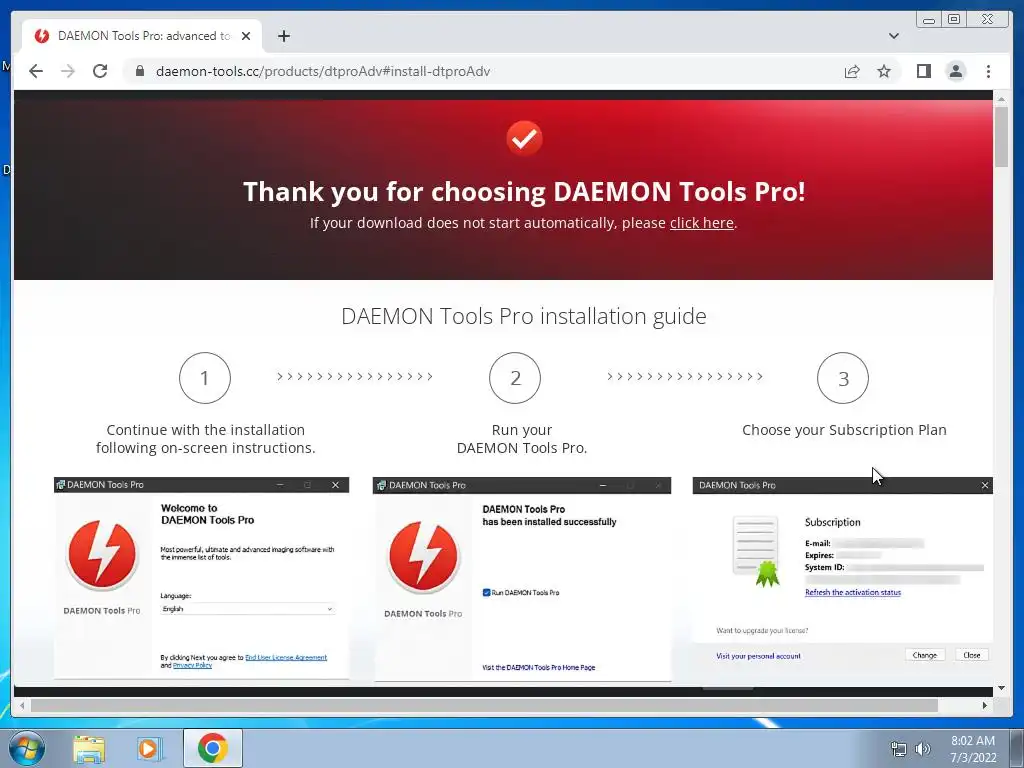Open the Chrome three-dot menu
1024x768 pixels.
coord(988,71)
